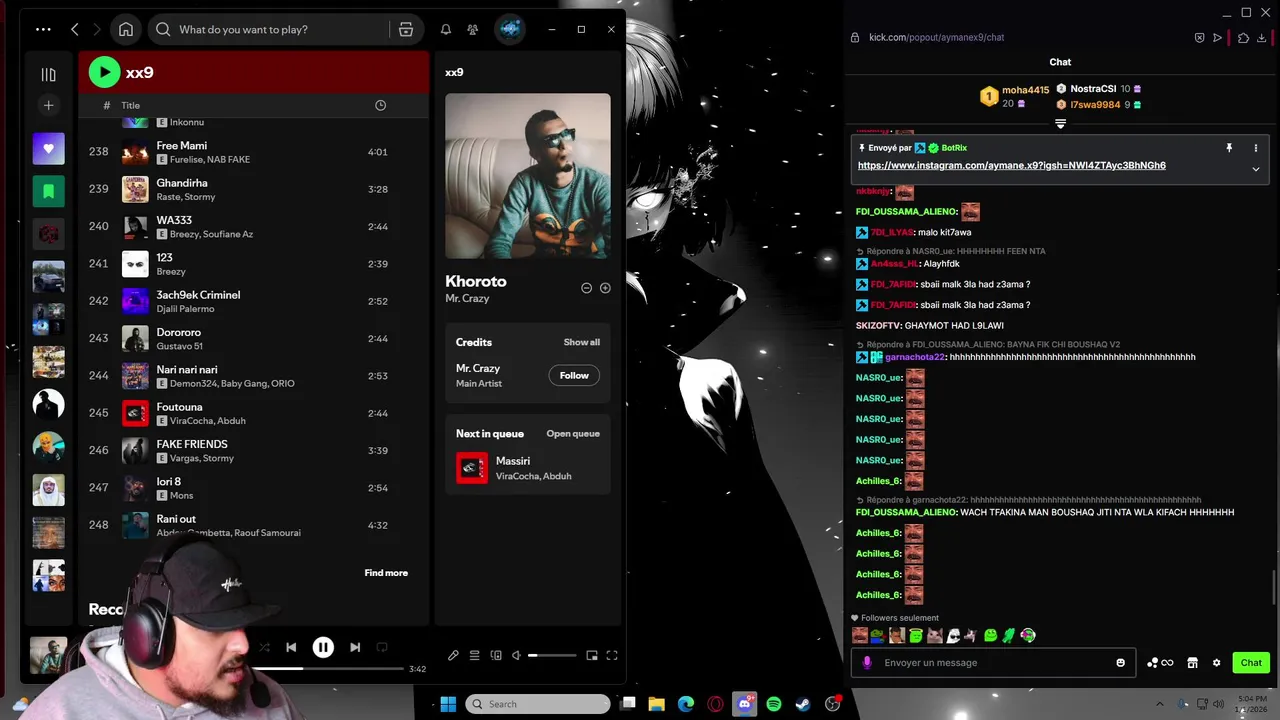This screenshot has height=720, width=1280.
Task: Open the Kick chat shop icon
Action: click(x=1192, y=662)
